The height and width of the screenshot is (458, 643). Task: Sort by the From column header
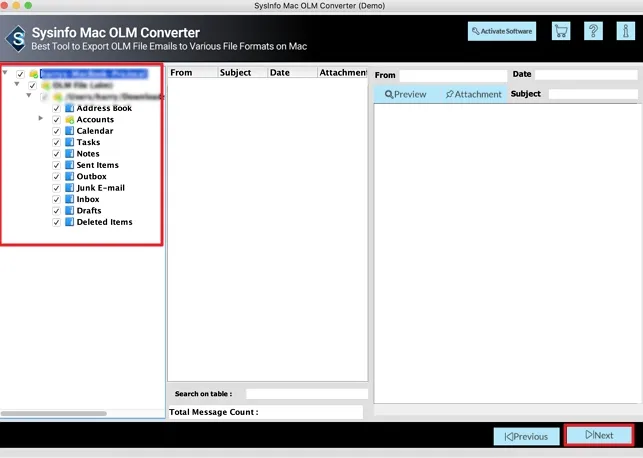193,73
